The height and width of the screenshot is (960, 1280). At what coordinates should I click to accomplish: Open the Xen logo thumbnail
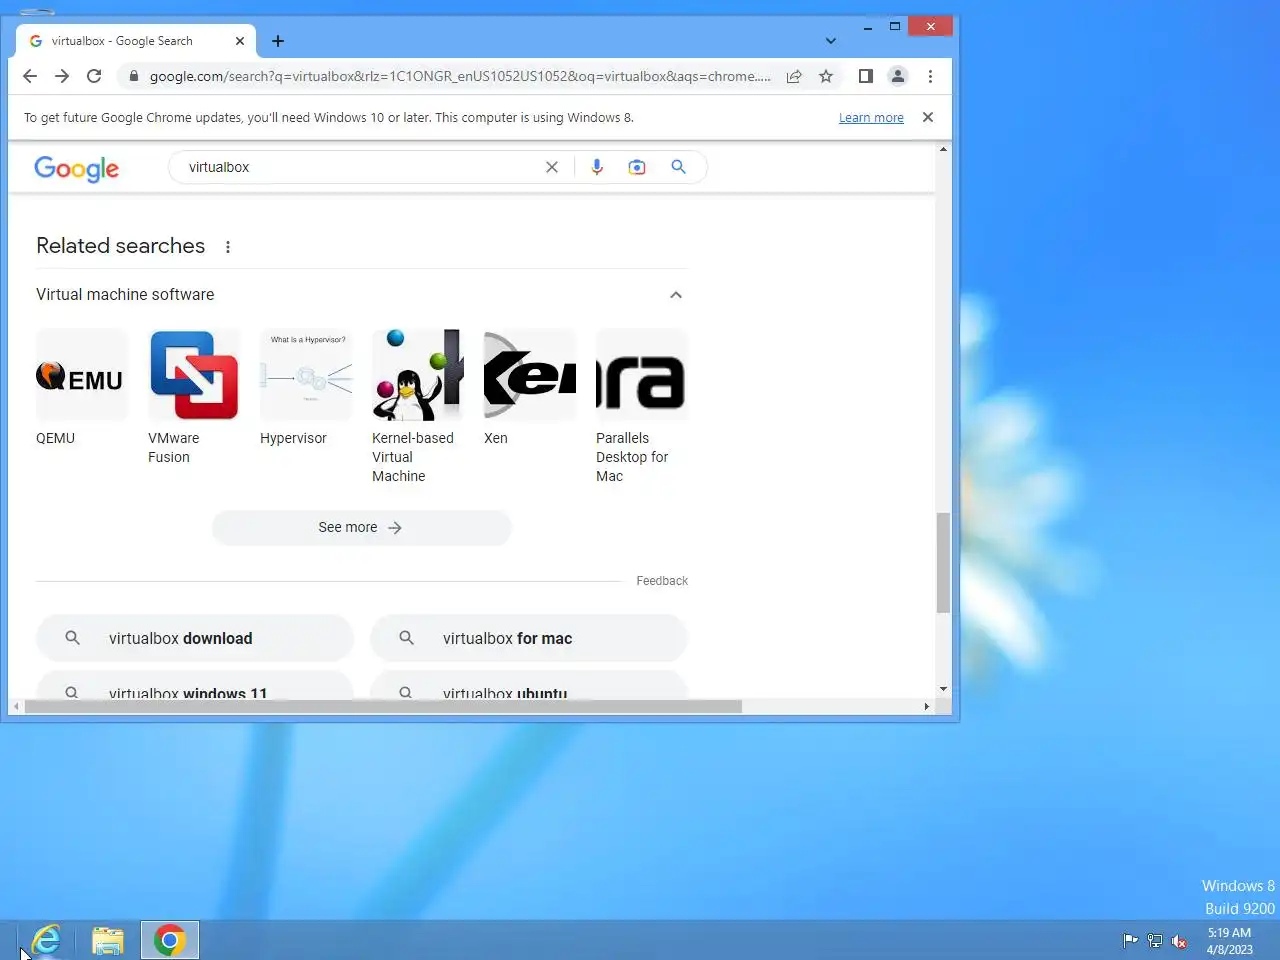pyautogui.click(x=530, y=375)
